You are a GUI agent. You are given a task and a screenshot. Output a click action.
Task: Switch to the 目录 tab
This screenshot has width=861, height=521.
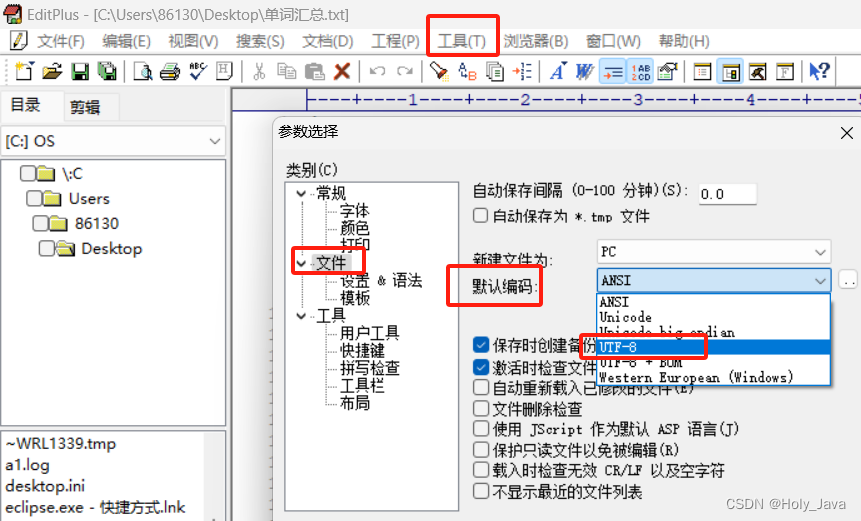tap(26, 105)
